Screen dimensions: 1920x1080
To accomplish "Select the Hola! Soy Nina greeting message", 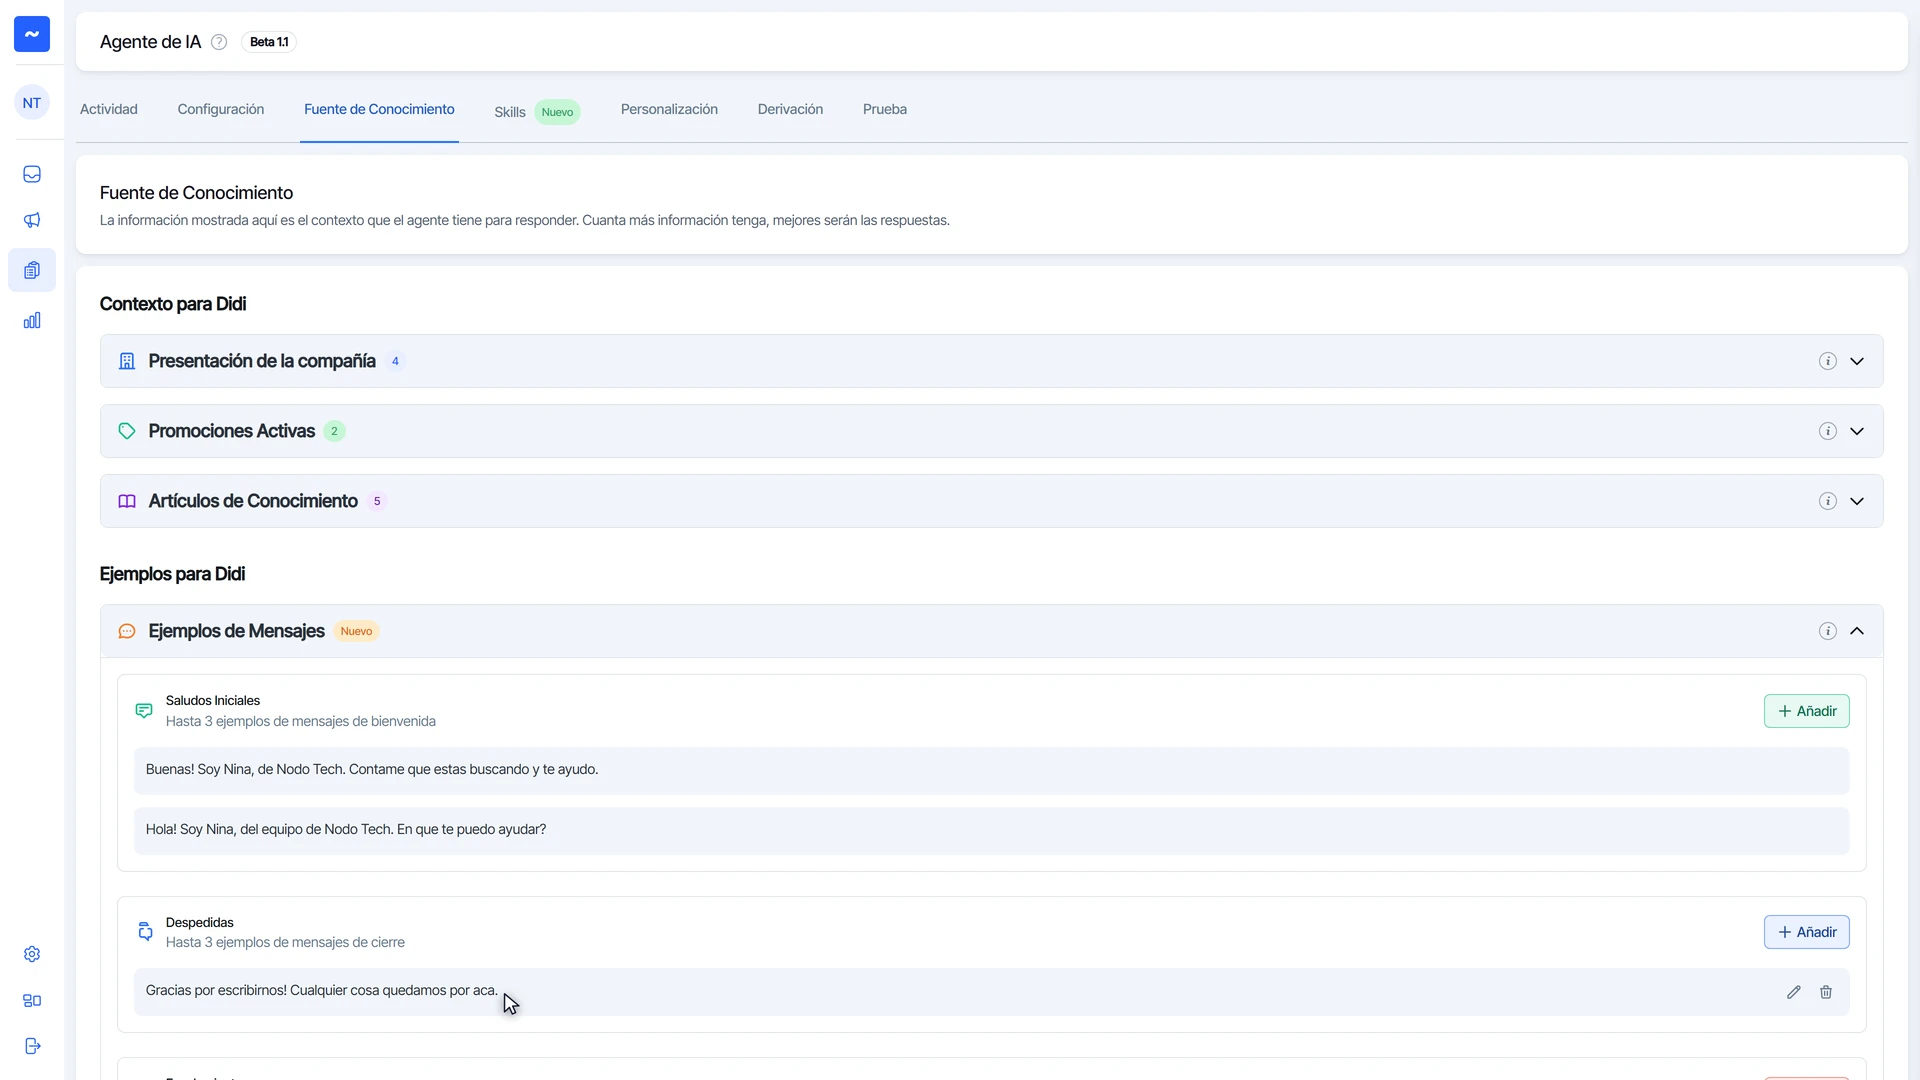I will pos(991,830).
